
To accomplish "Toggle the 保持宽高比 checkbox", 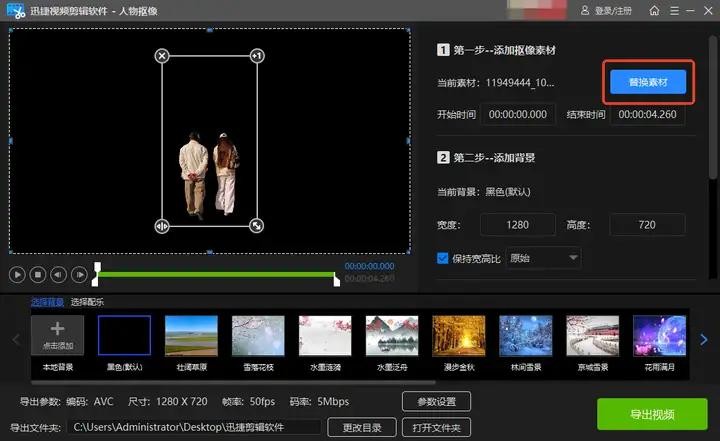I will point(443,258).
